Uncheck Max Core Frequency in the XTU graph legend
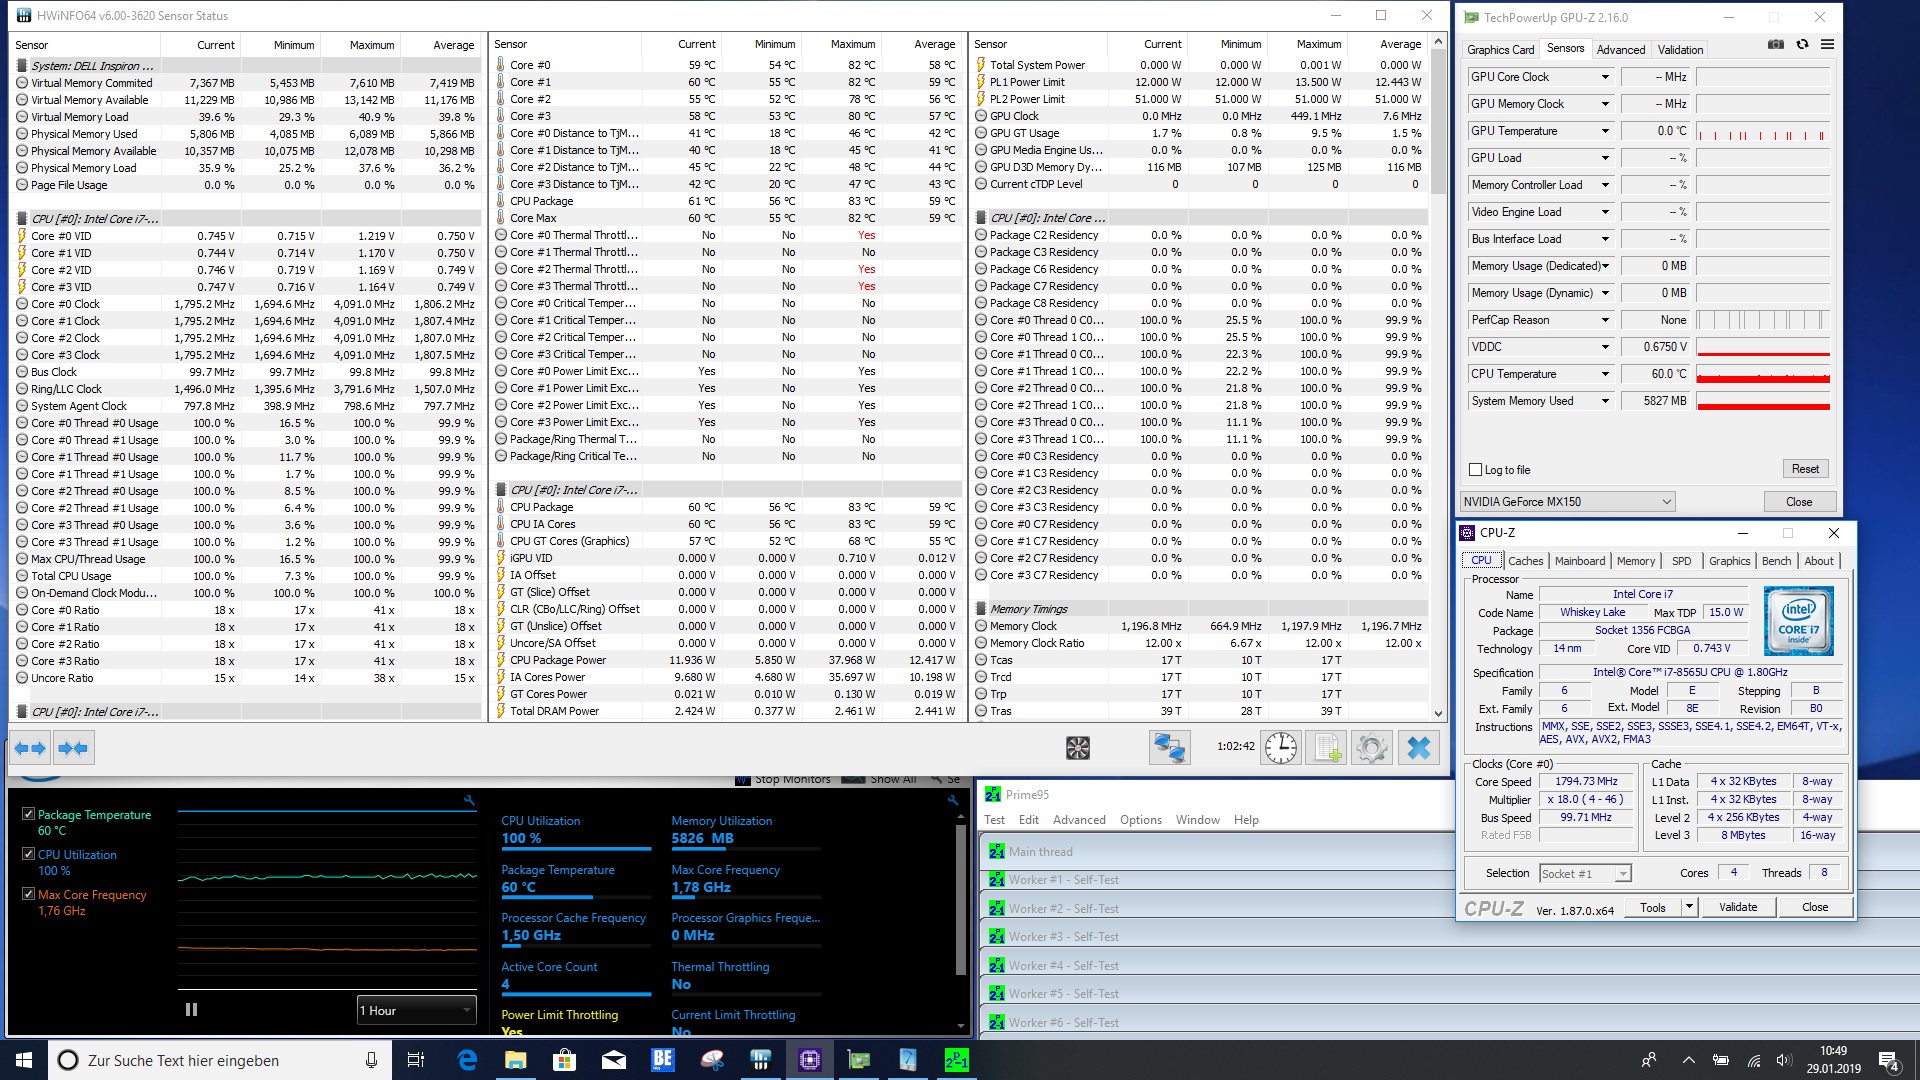1920x1080 pixels. pos(29,895)
